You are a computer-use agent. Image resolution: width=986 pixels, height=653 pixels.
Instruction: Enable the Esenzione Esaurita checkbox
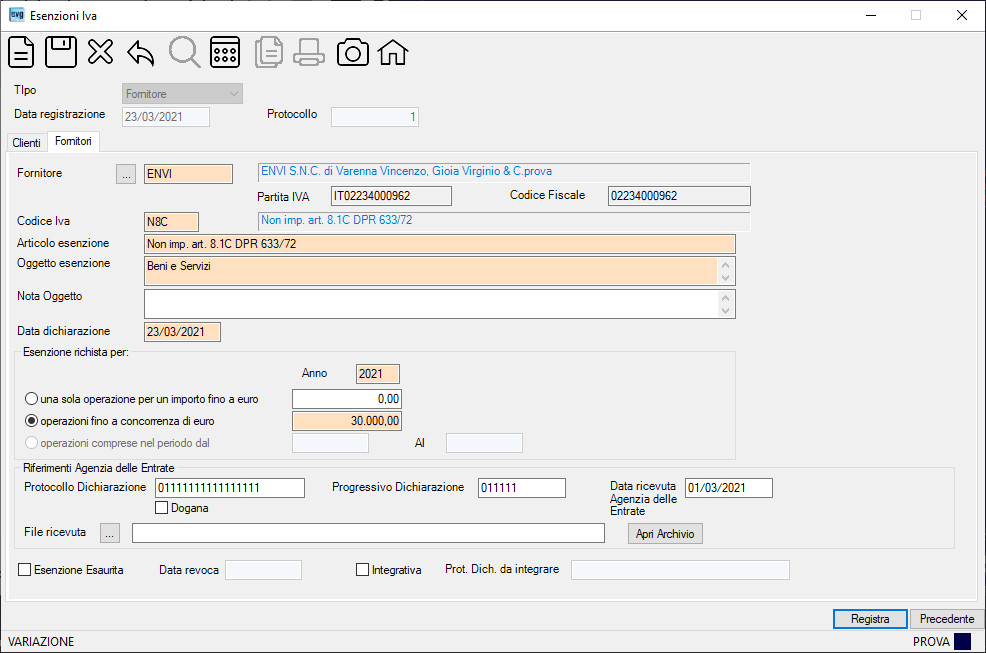click(25, 570)
